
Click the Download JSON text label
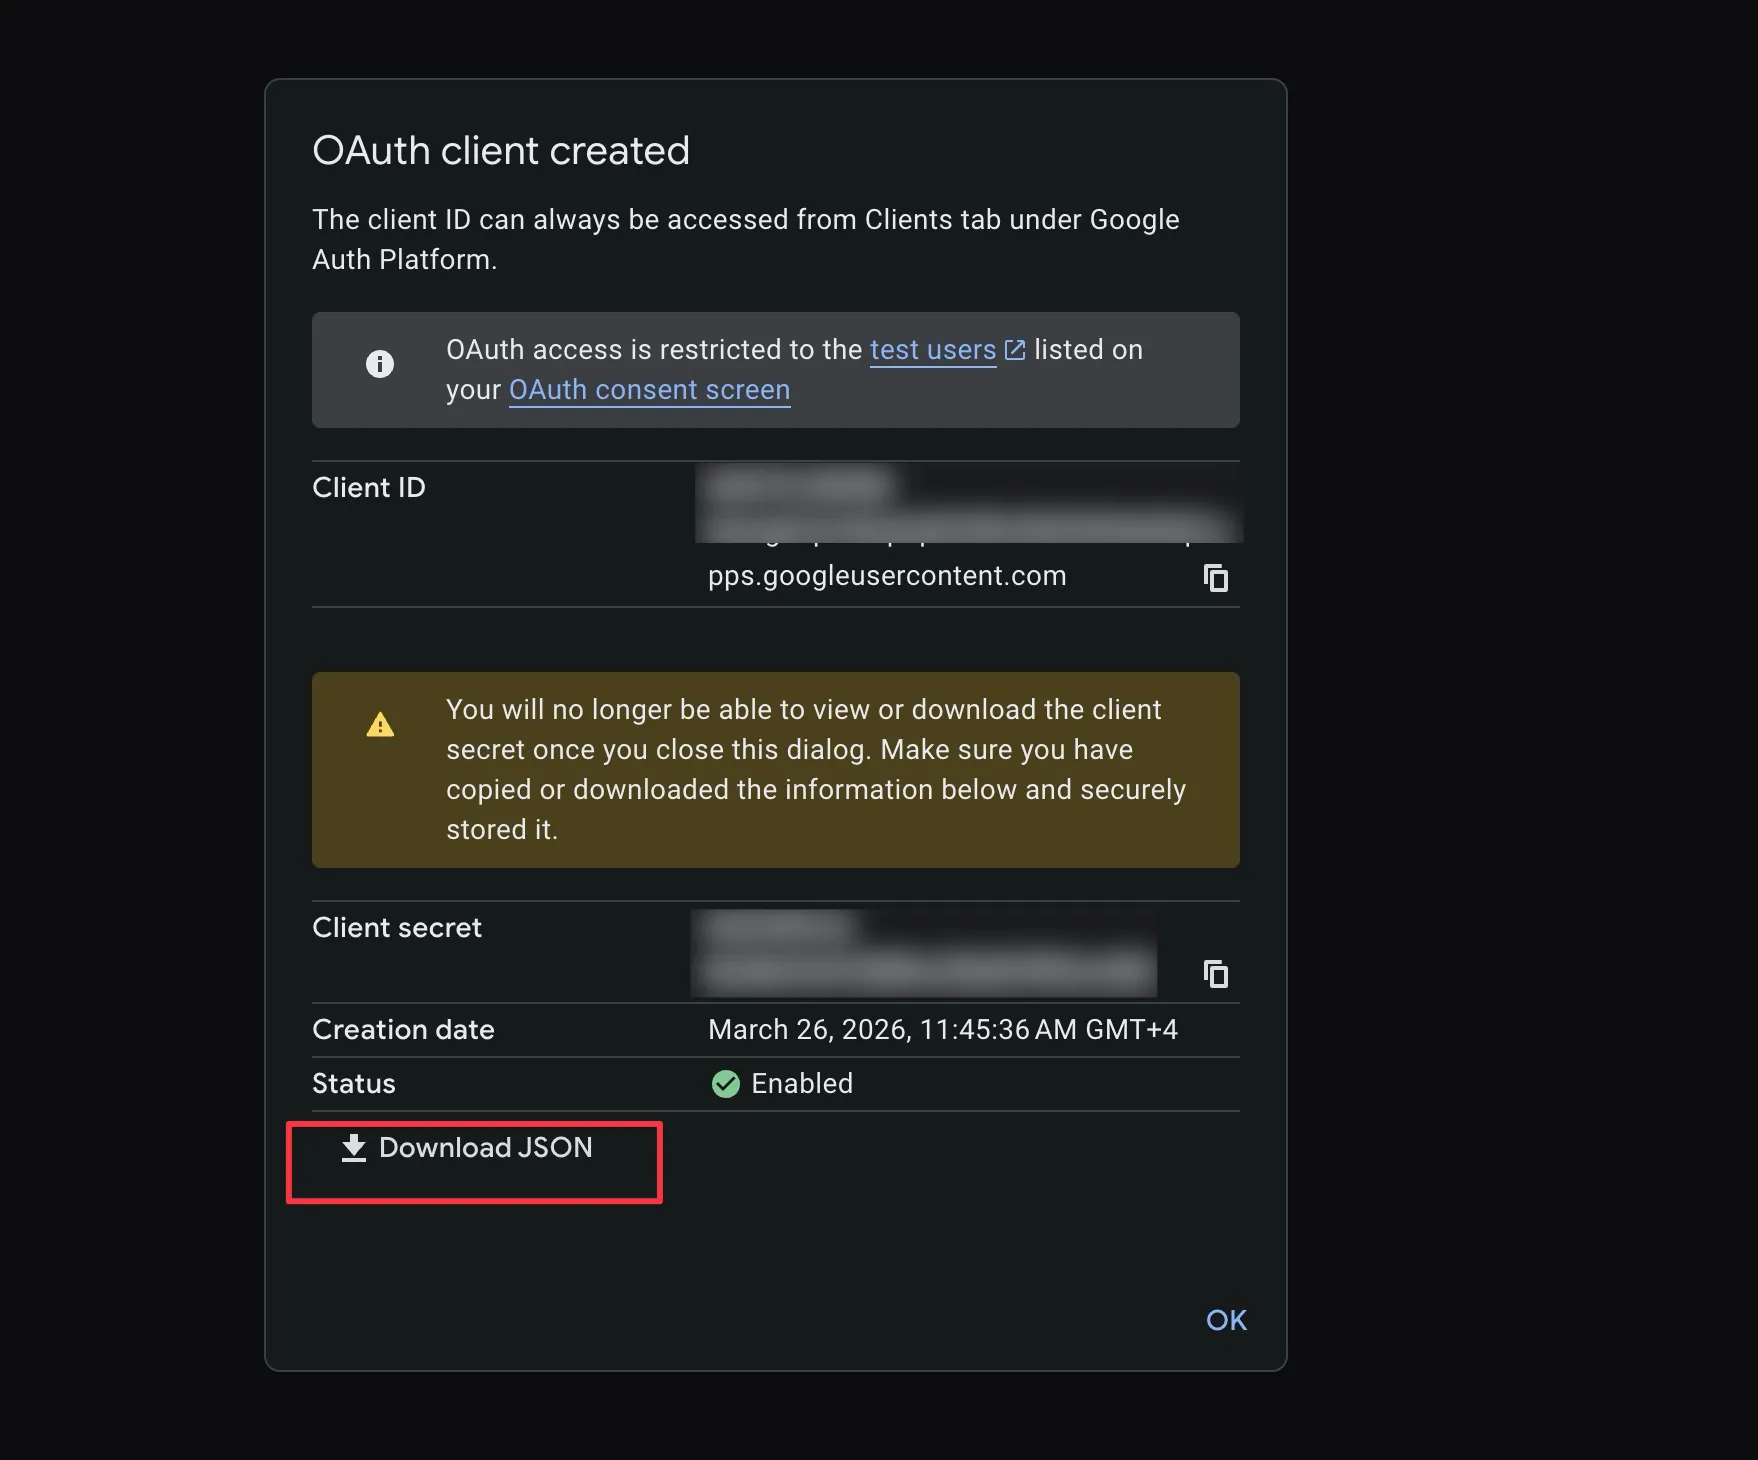(x=485, y=1148)
